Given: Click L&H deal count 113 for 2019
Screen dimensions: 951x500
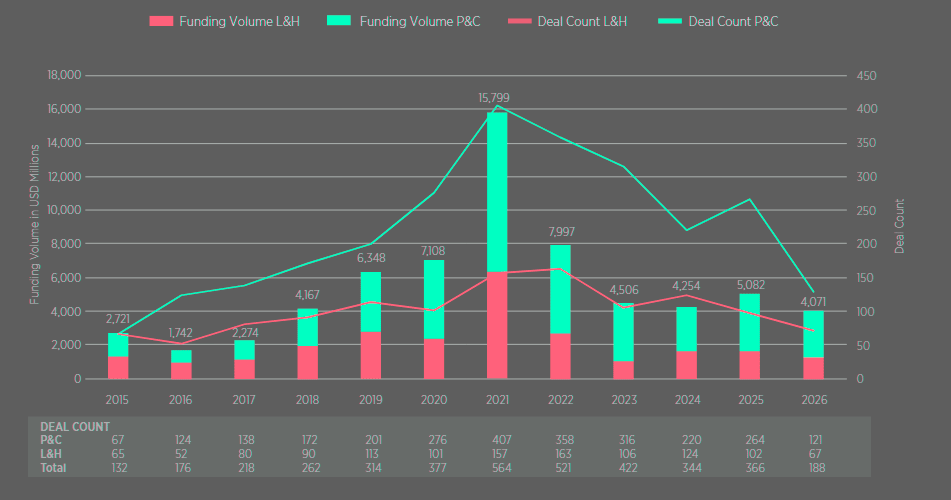Looking at the screenshot, I should click(x=372, y=454).
